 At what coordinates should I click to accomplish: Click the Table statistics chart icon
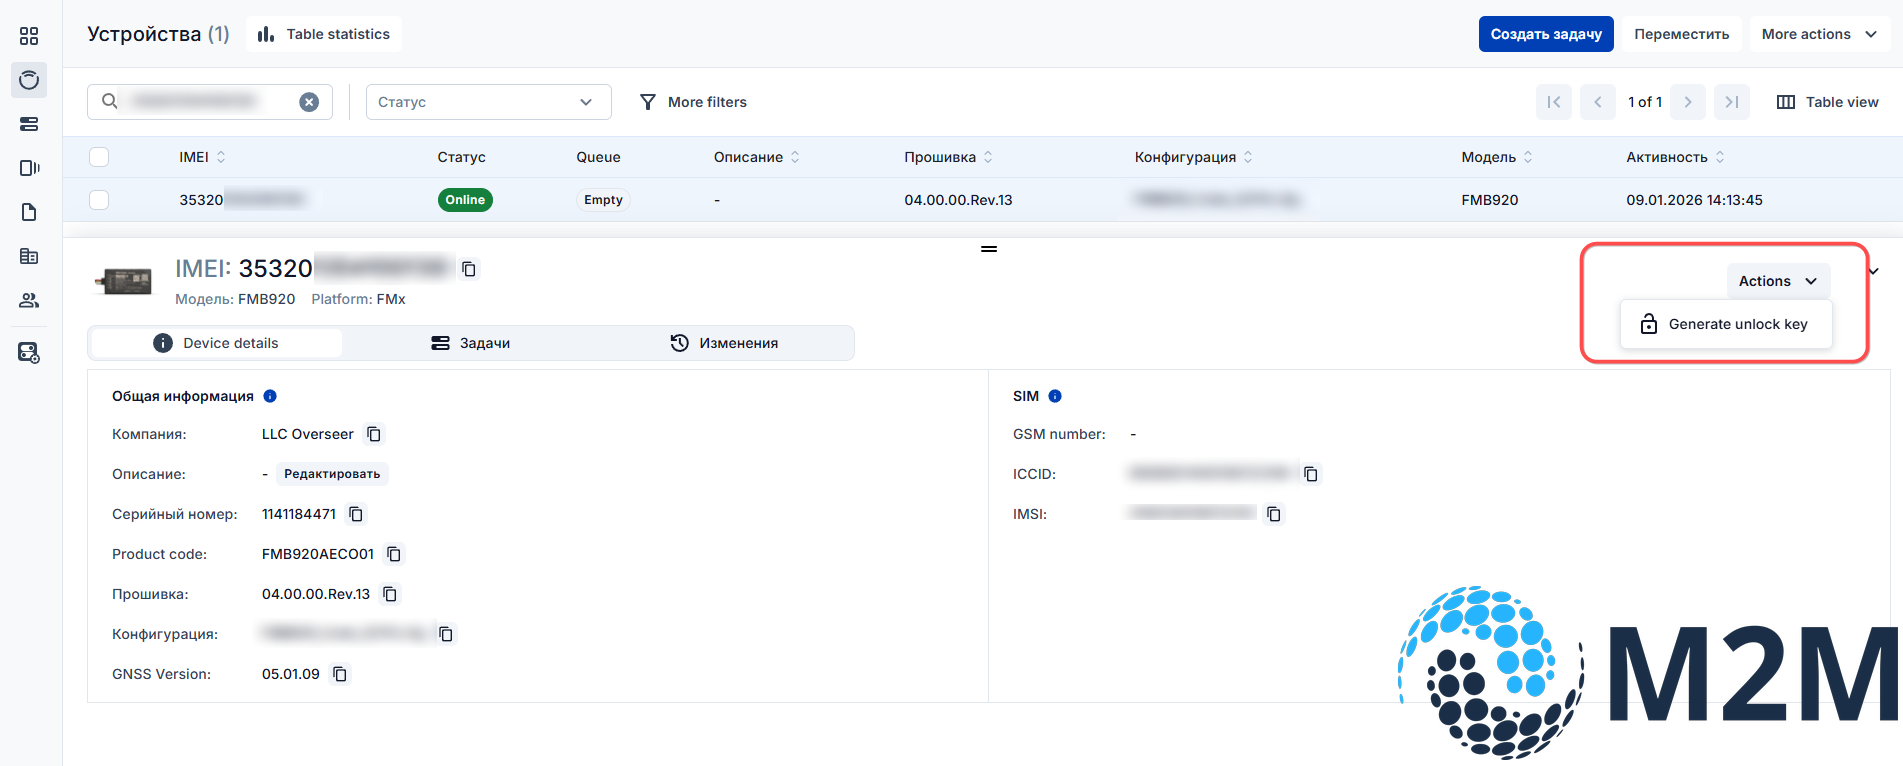click(x=266, y=34)
